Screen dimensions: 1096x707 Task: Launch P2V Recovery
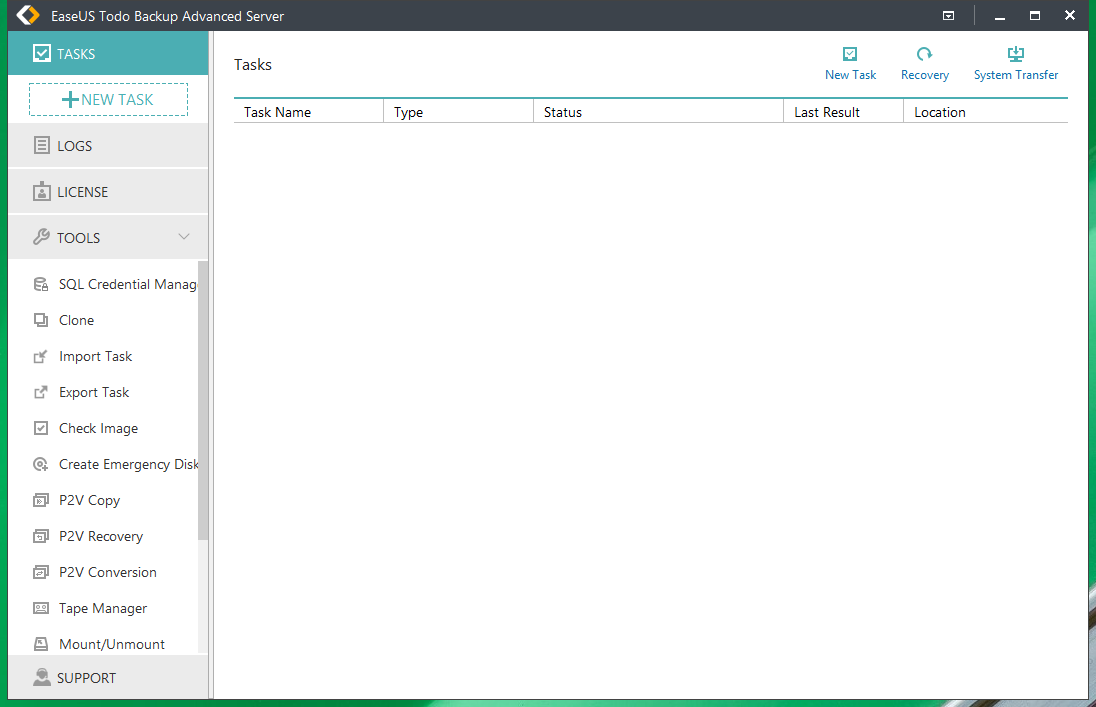(x=99, y=536)
